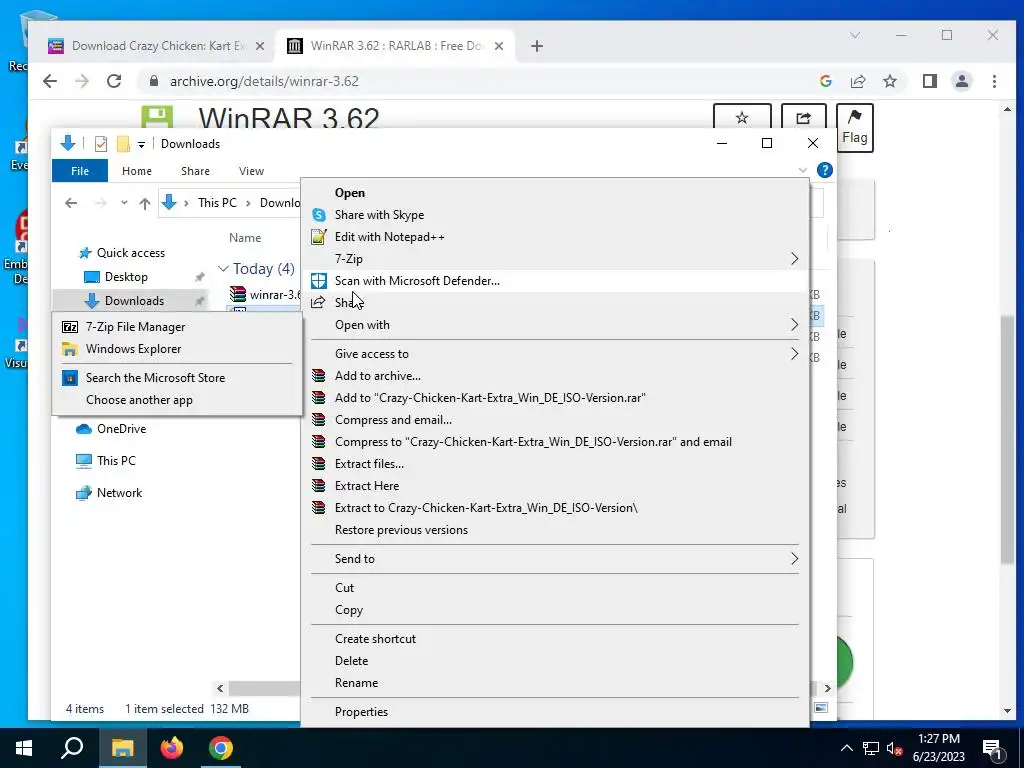Click Explorer help question-mark icon

click(825, 170)
